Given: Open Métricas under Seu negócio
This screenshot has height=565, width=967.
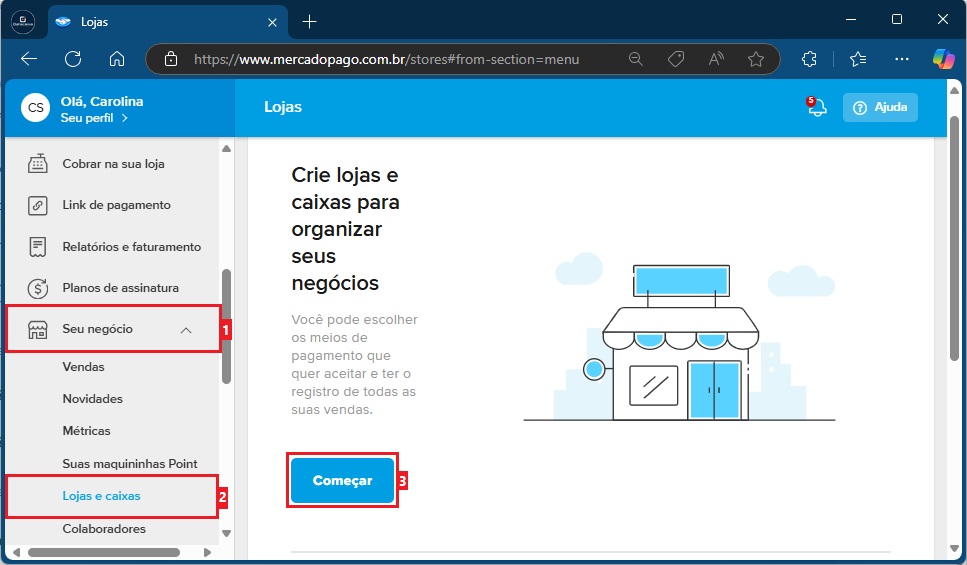Looking at the screenshot, I should click(86, 431).
